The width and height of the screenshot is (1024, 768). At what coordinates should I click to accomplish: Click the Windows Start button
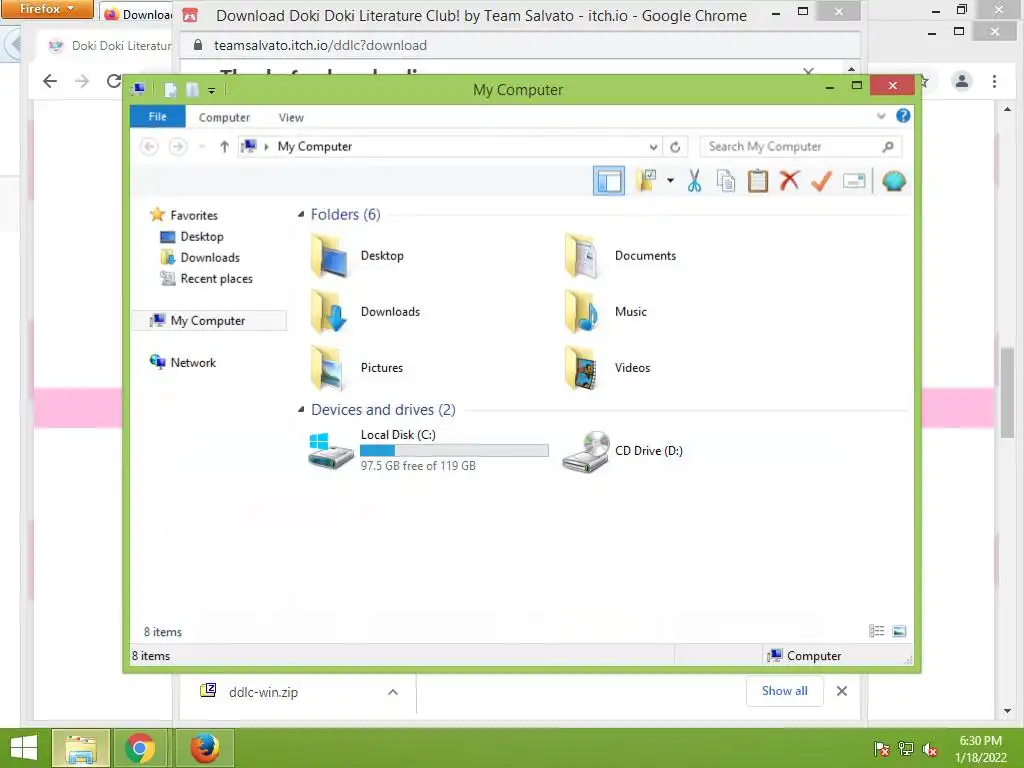point(24,748)
